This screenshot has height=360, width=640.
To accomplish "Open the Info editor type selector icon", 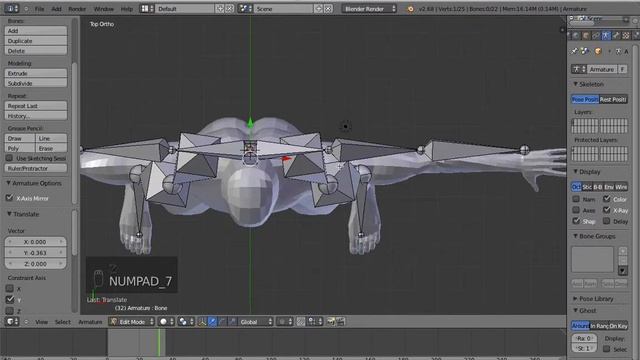I will click(x=11, y=9).
